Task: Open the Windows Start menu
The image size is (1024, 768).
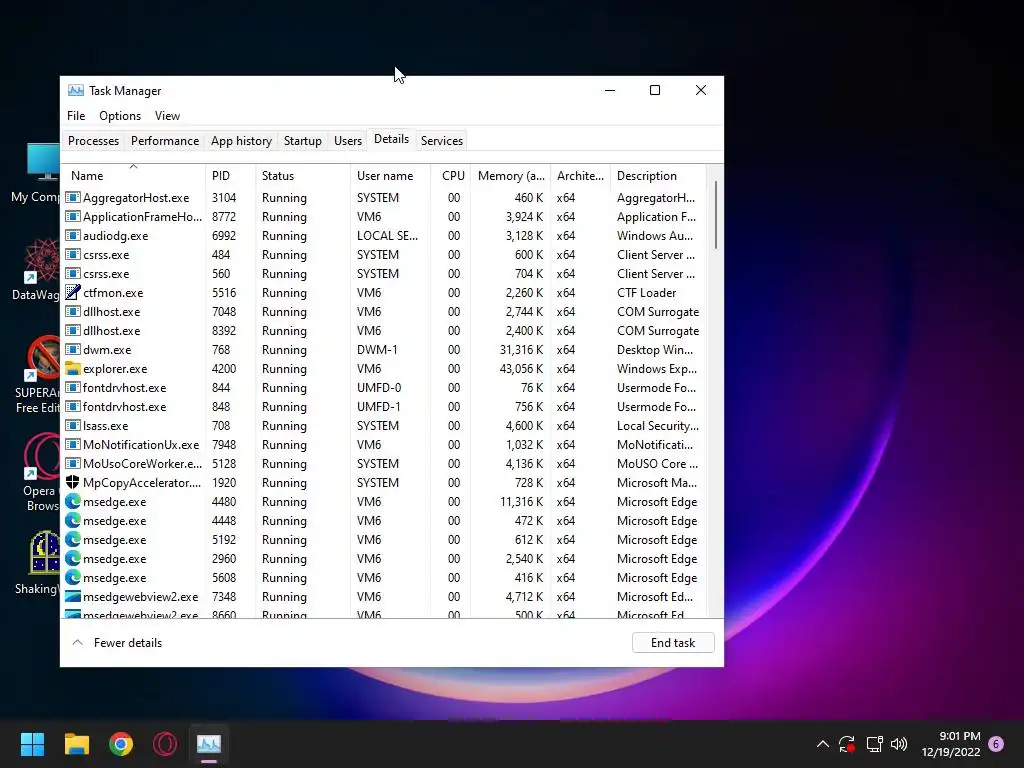Action: point(32,744)
